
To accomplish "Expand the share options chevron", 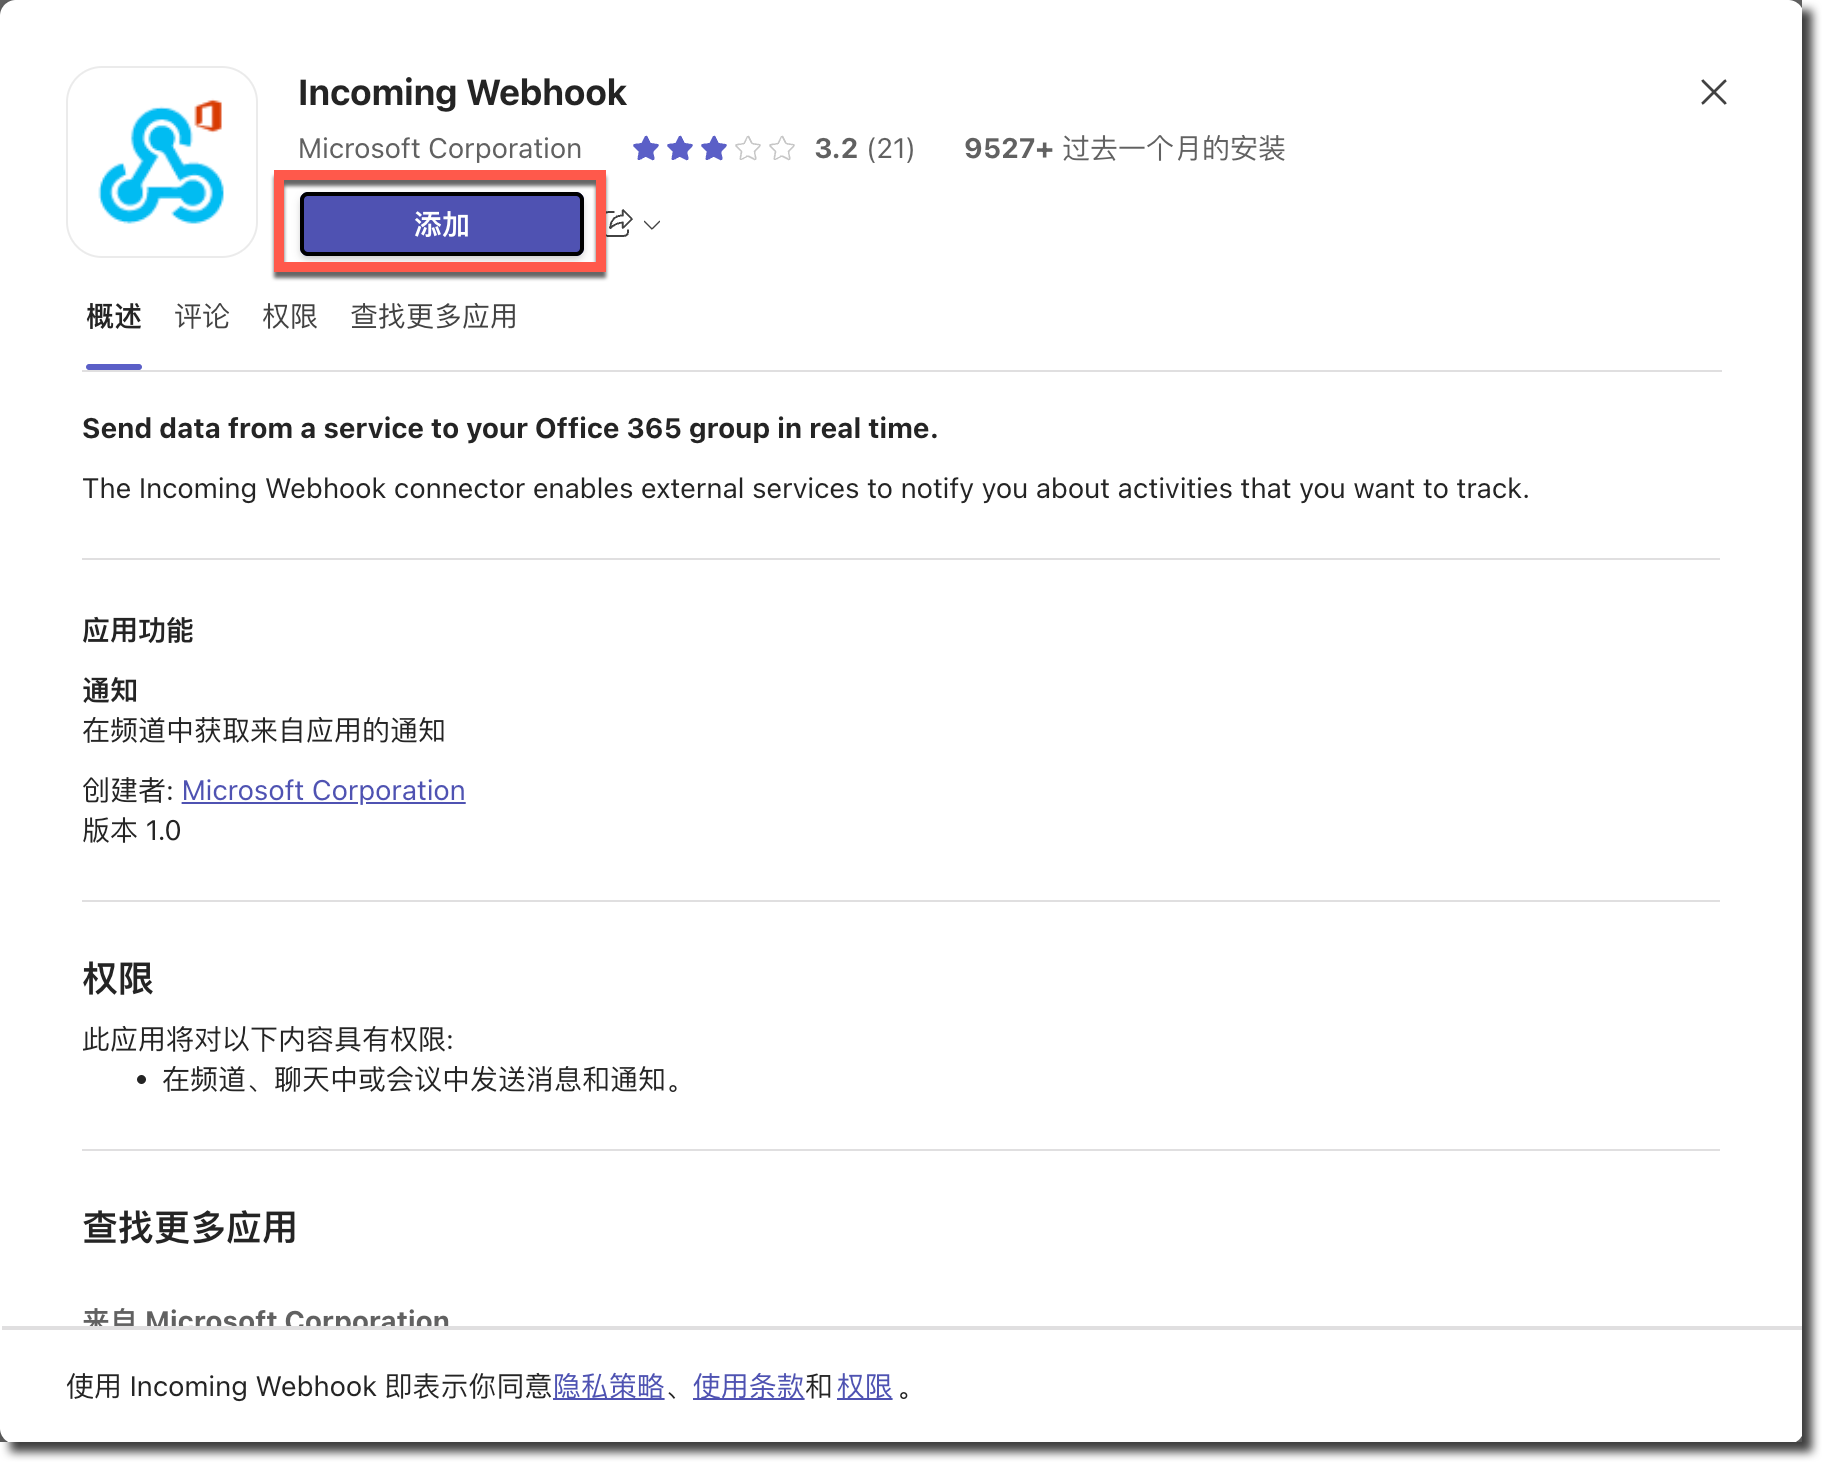I will coord(652,225).
